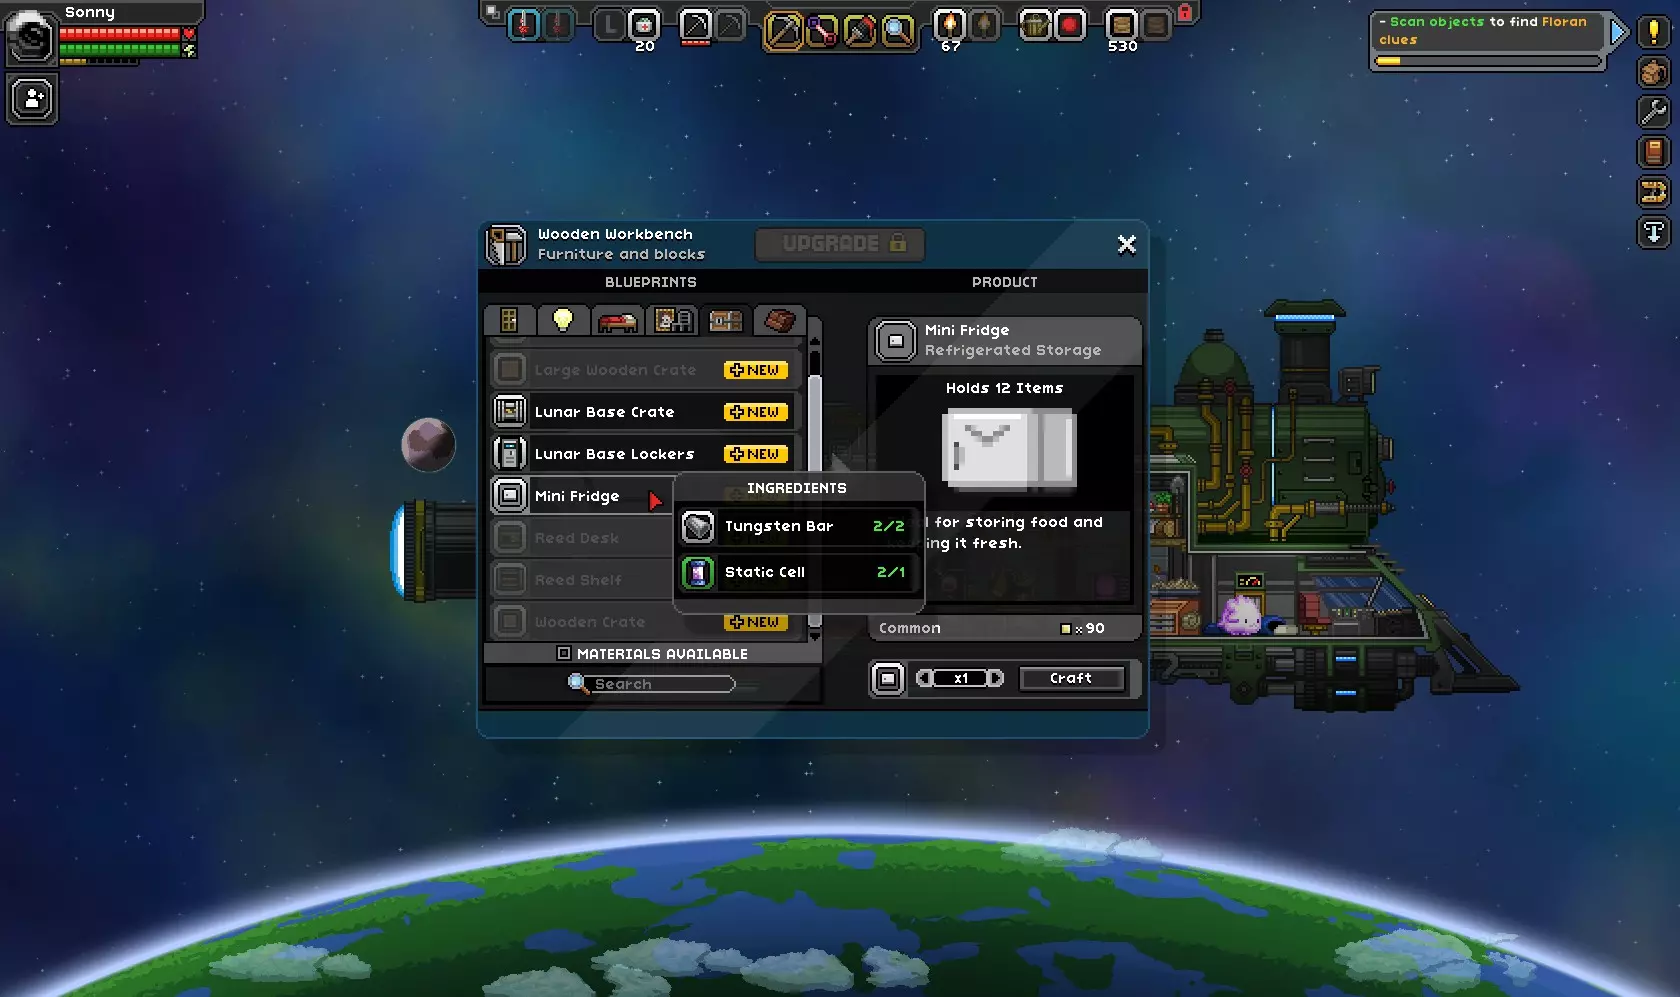1680x997 pixels.
Task: Toggle the Materials Available checkbox
Action: pos(564,654)
